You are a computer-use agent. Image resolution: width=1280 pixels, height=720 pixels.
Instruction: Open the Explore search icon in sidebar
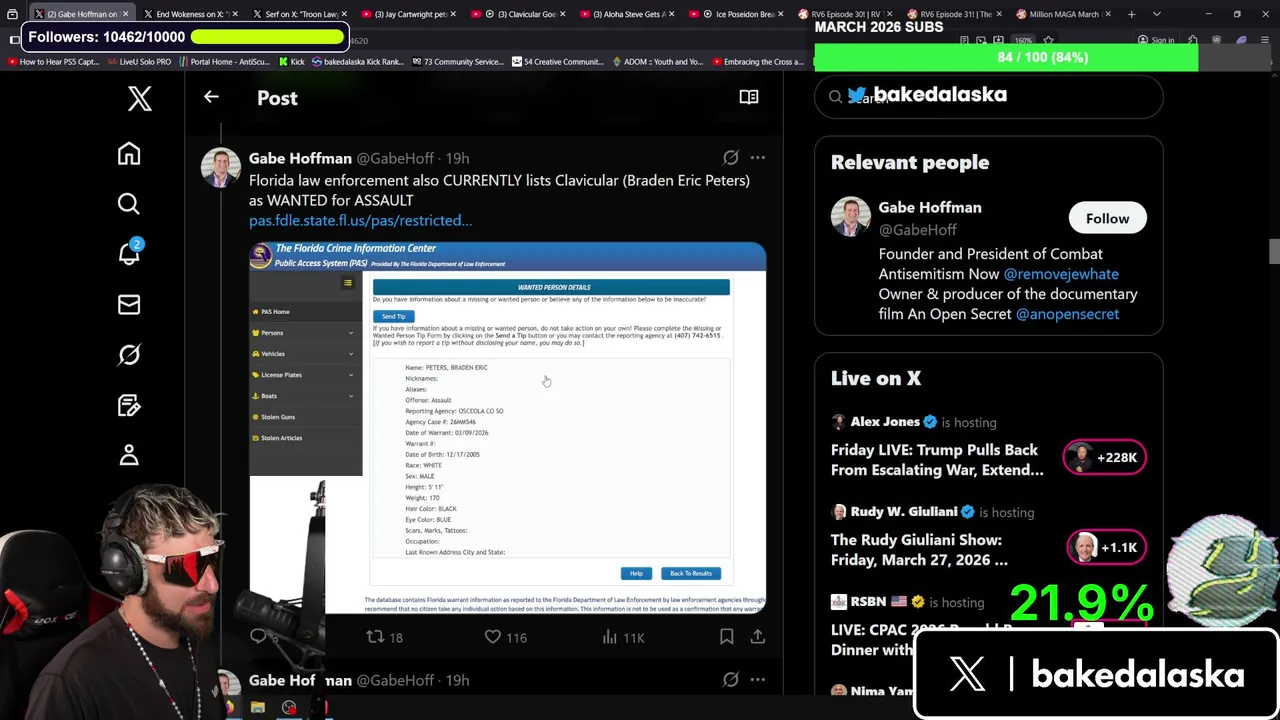[129, 204]
